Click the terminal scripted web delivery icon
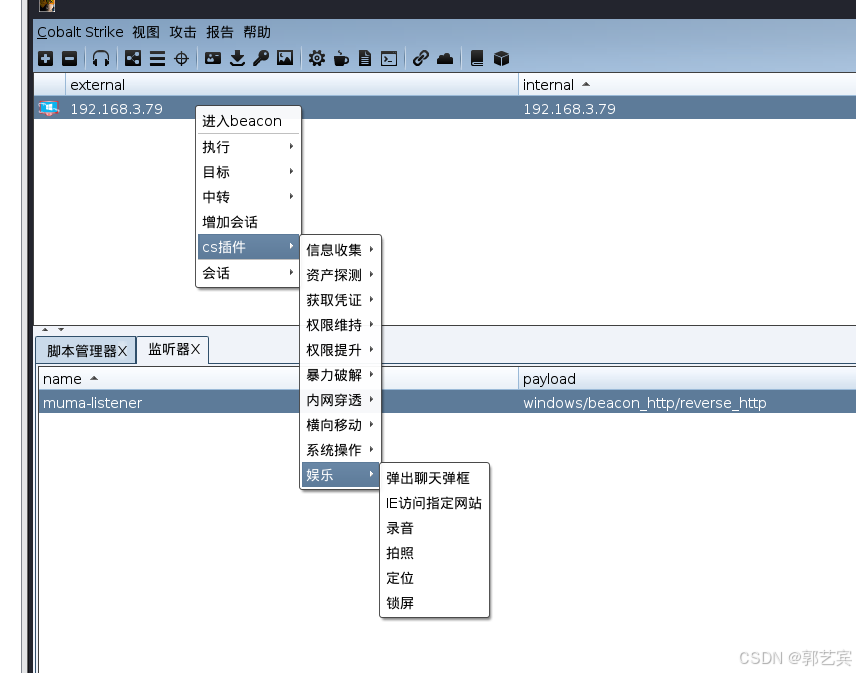The height and width of the screenshot is (673, 856). click(x=389, y=58)
